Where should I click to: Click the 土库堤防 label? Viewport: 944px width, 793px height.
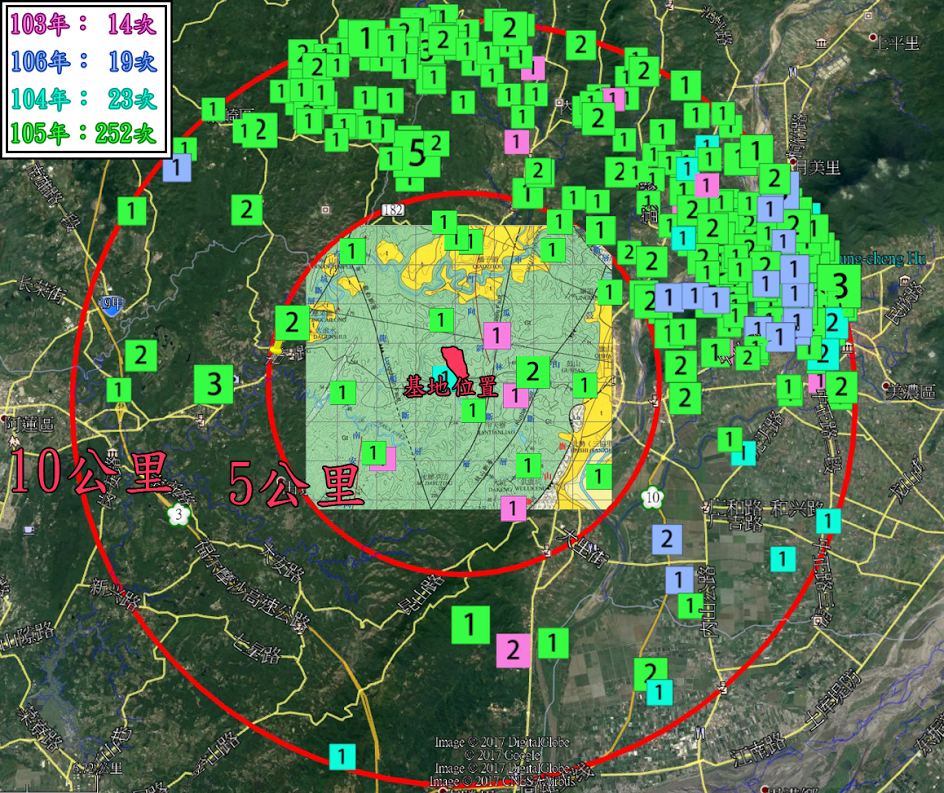pyautogui.click(x=833, y=700)
